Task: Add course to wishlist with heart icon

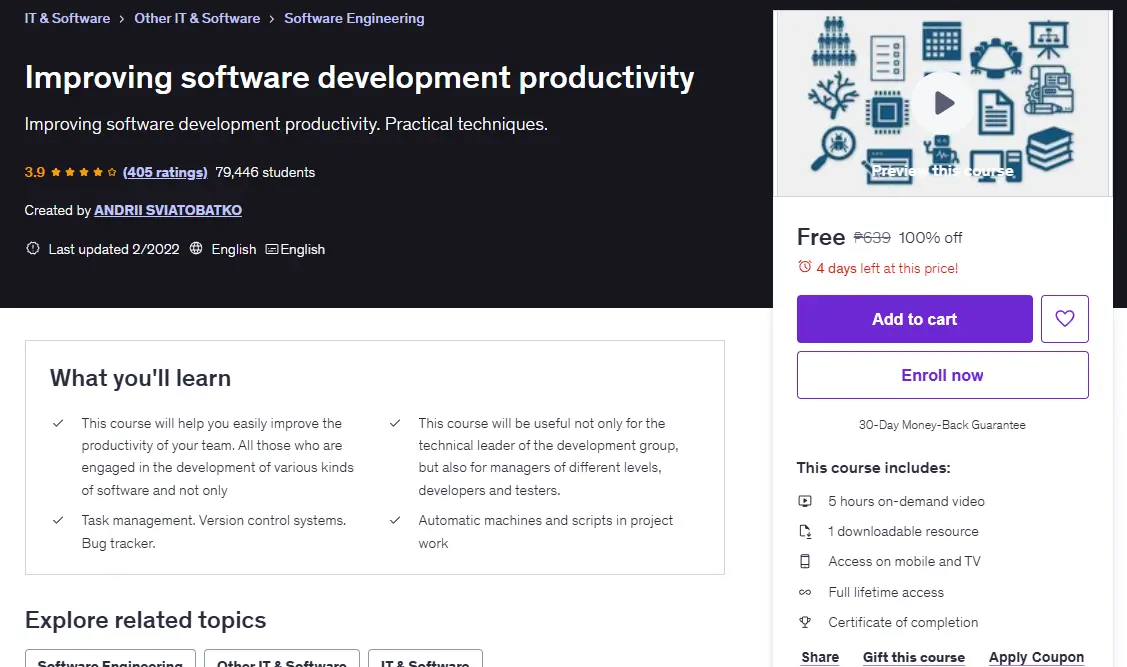Action: [x=1064, y=318]
